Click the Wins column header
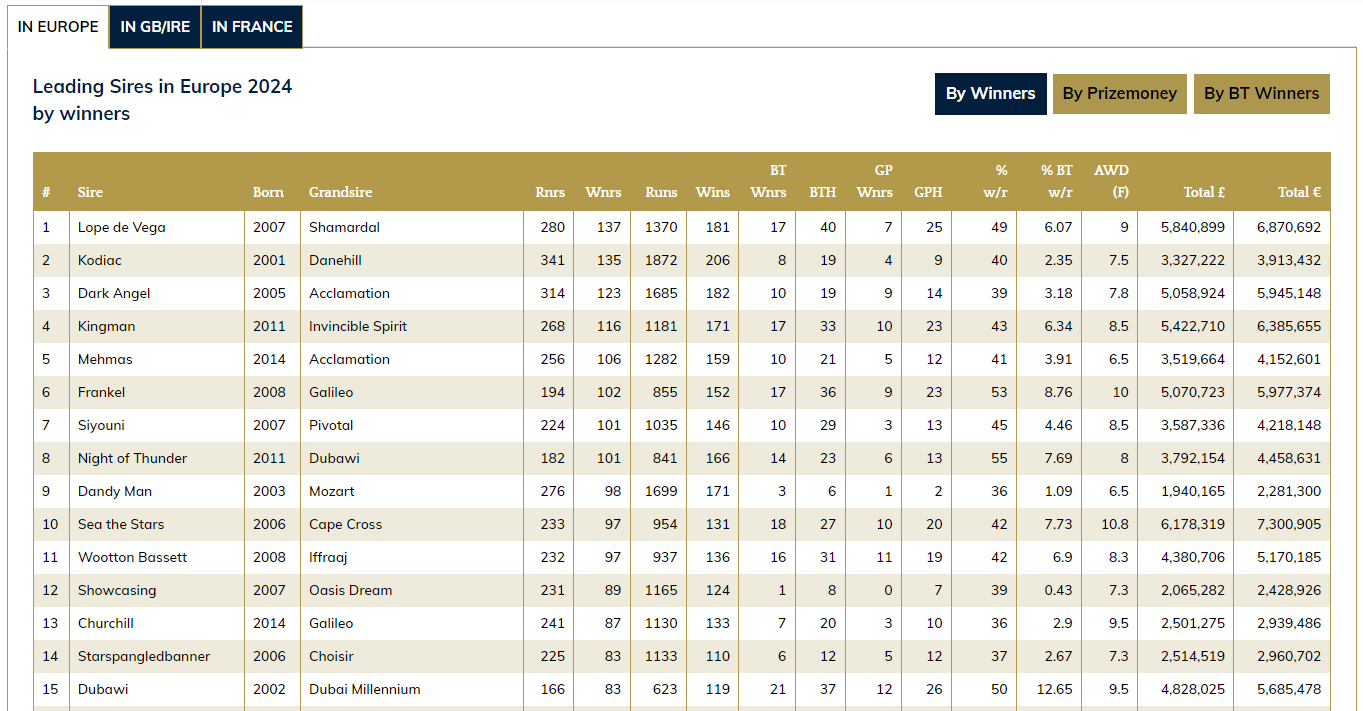Screen dimensions: 1363x711 [x=713, y=192]
